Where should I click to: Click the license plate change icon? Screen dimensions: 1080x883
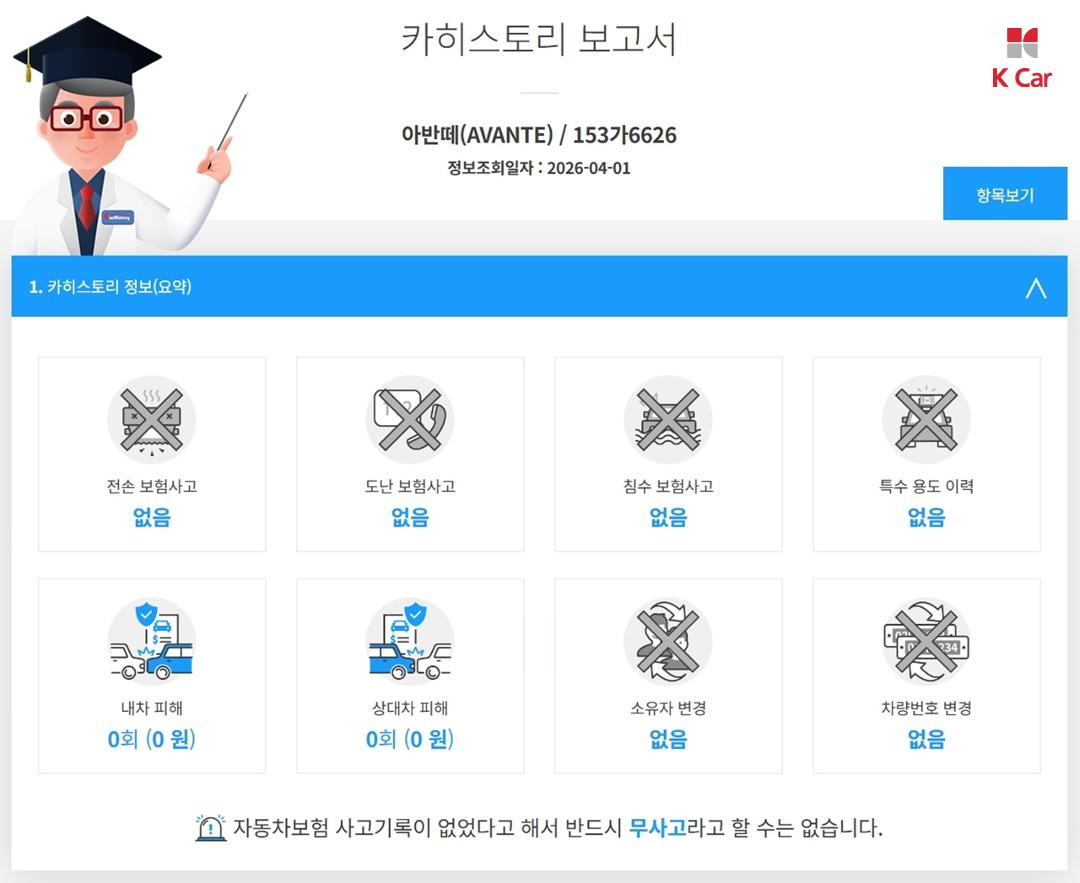point(926,641)
